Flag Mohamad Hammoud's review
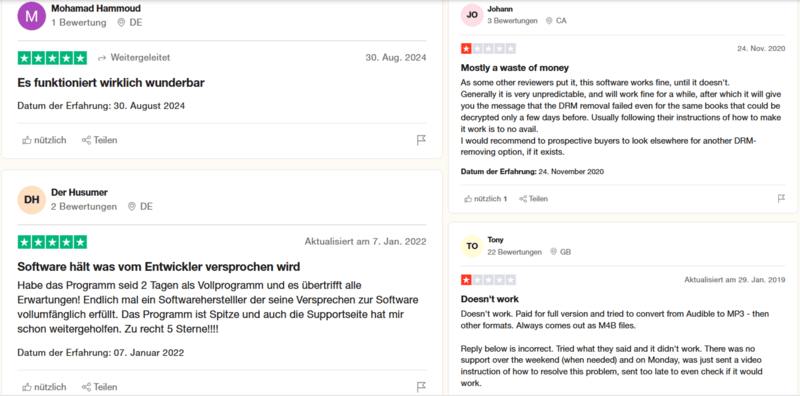The width and height of the screenshot is (800, 396). pos(421,140)
